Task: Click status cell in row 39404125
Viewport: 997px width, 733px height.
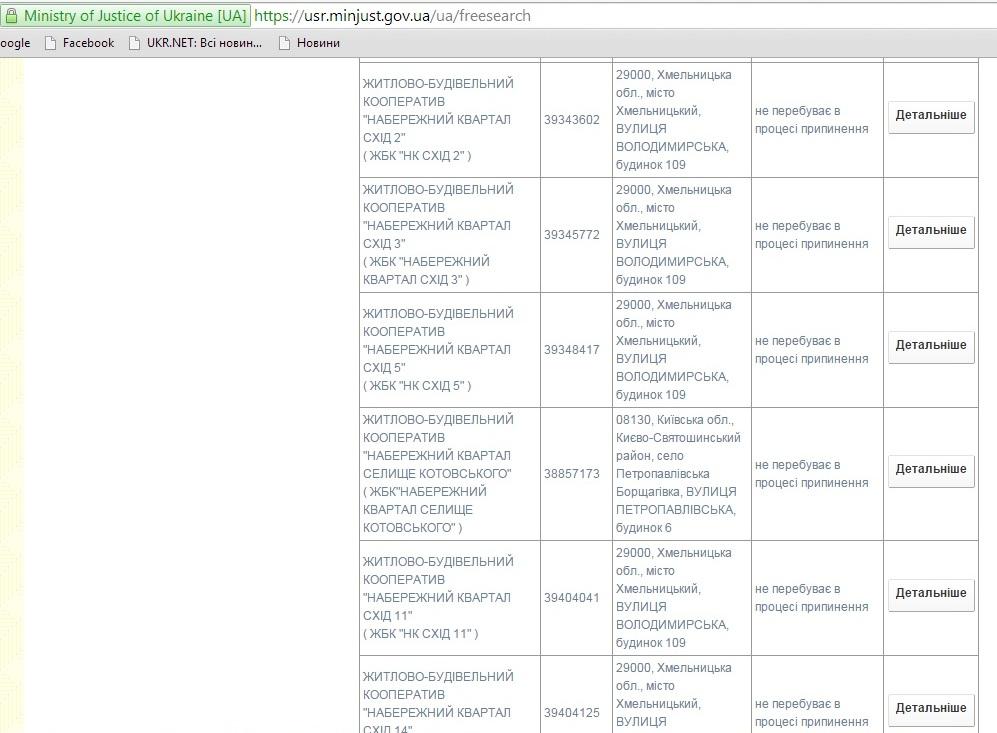Action: click(817, 694)
